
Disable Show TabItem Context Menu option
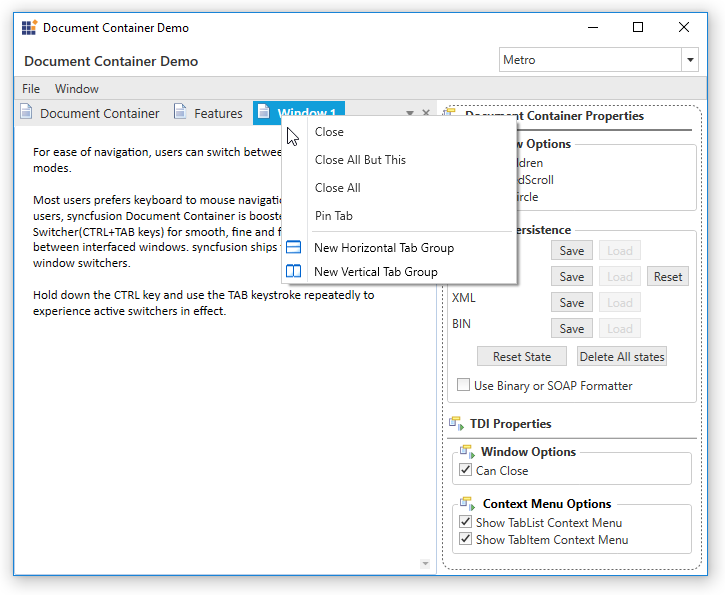pyautogui.click(x=465, y=539)
